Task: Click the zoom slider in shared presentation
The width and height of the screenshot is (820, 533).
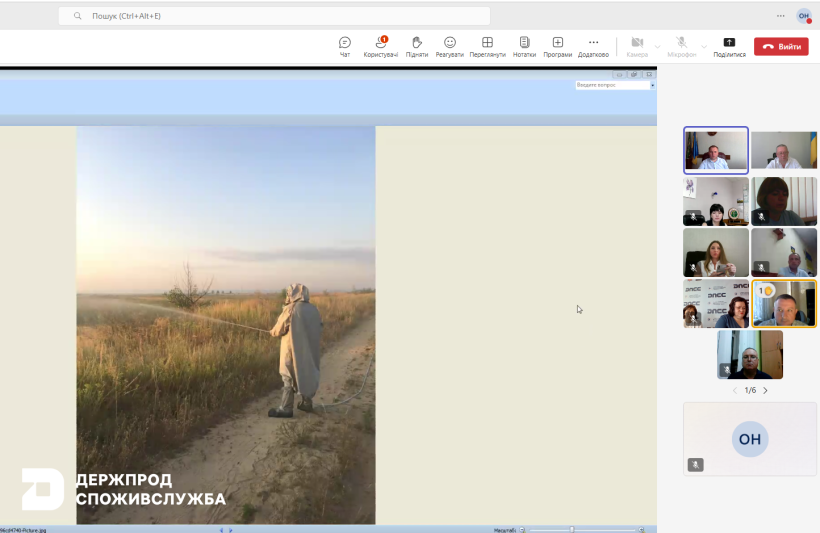Action: 572,529
